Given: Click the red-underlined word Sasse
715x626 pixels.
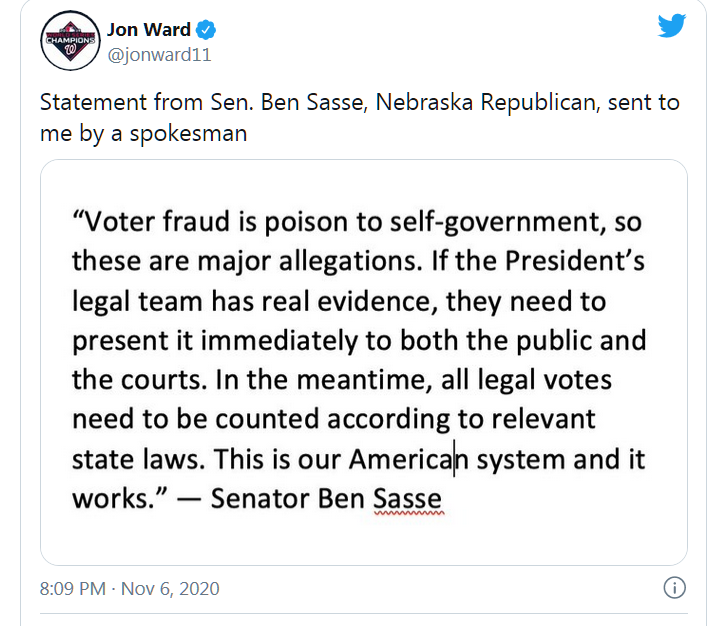Looking at the screenshot, I should (x=407, y=497).
